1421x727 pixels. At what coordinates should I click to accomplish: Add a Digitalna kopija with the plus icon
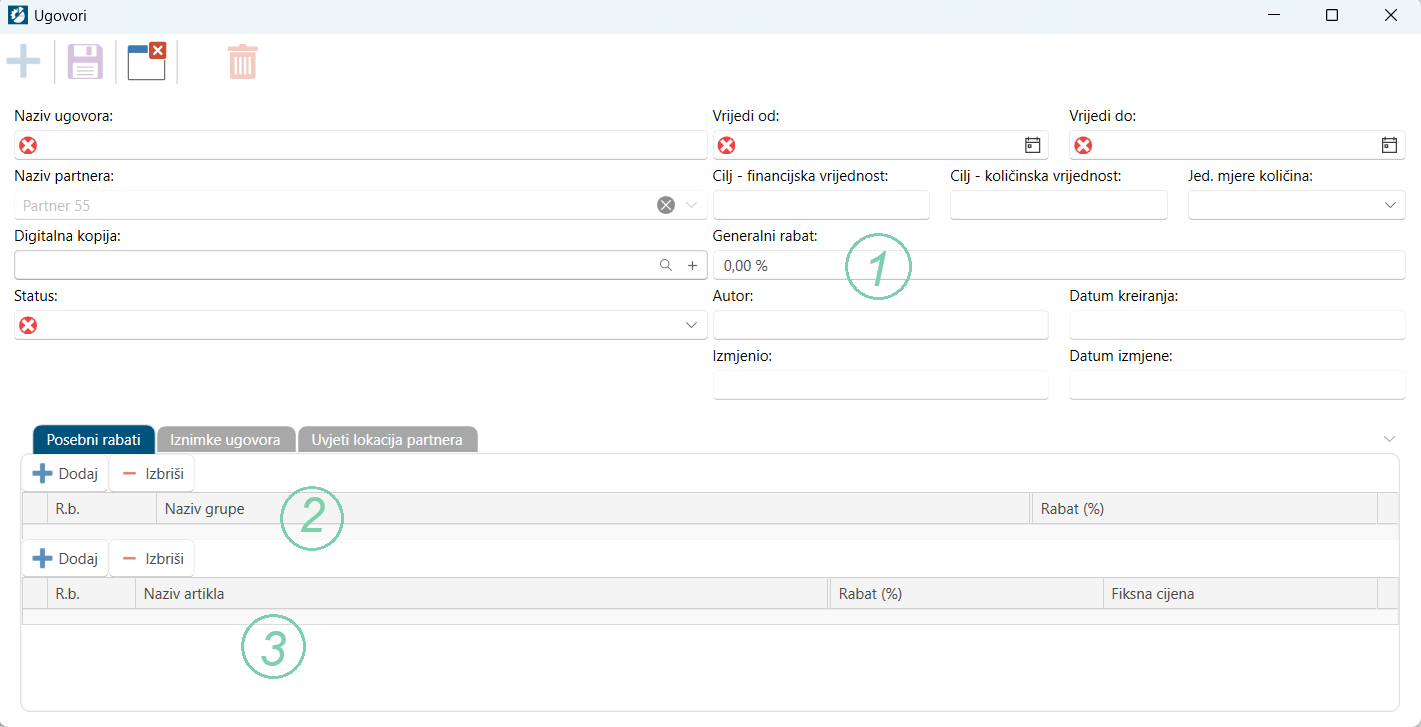692,265
